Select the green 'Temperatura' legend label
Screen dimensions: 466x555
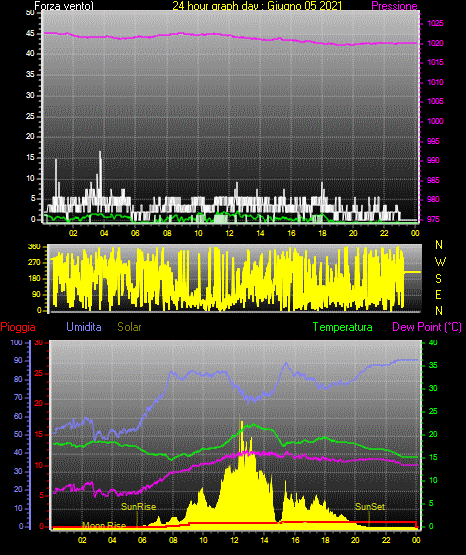click(343, 327)
